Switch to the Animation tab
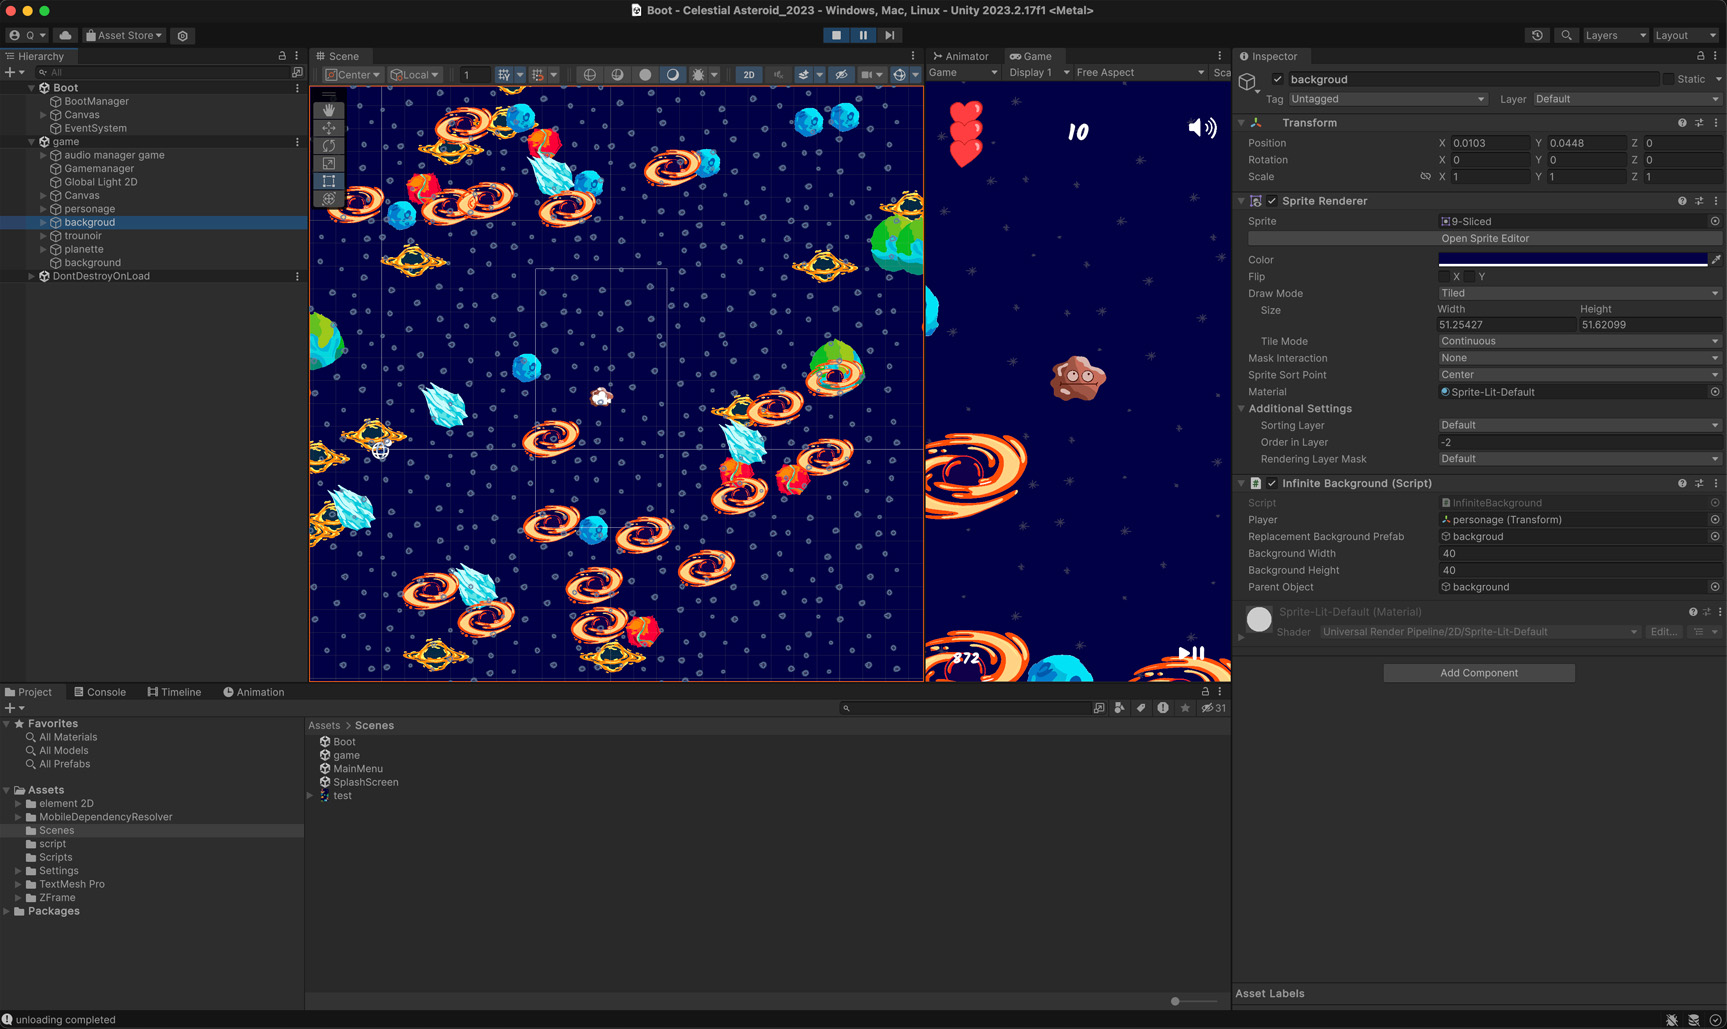Viewport: 1727px width, 1029px height. (x=254, y=692)
